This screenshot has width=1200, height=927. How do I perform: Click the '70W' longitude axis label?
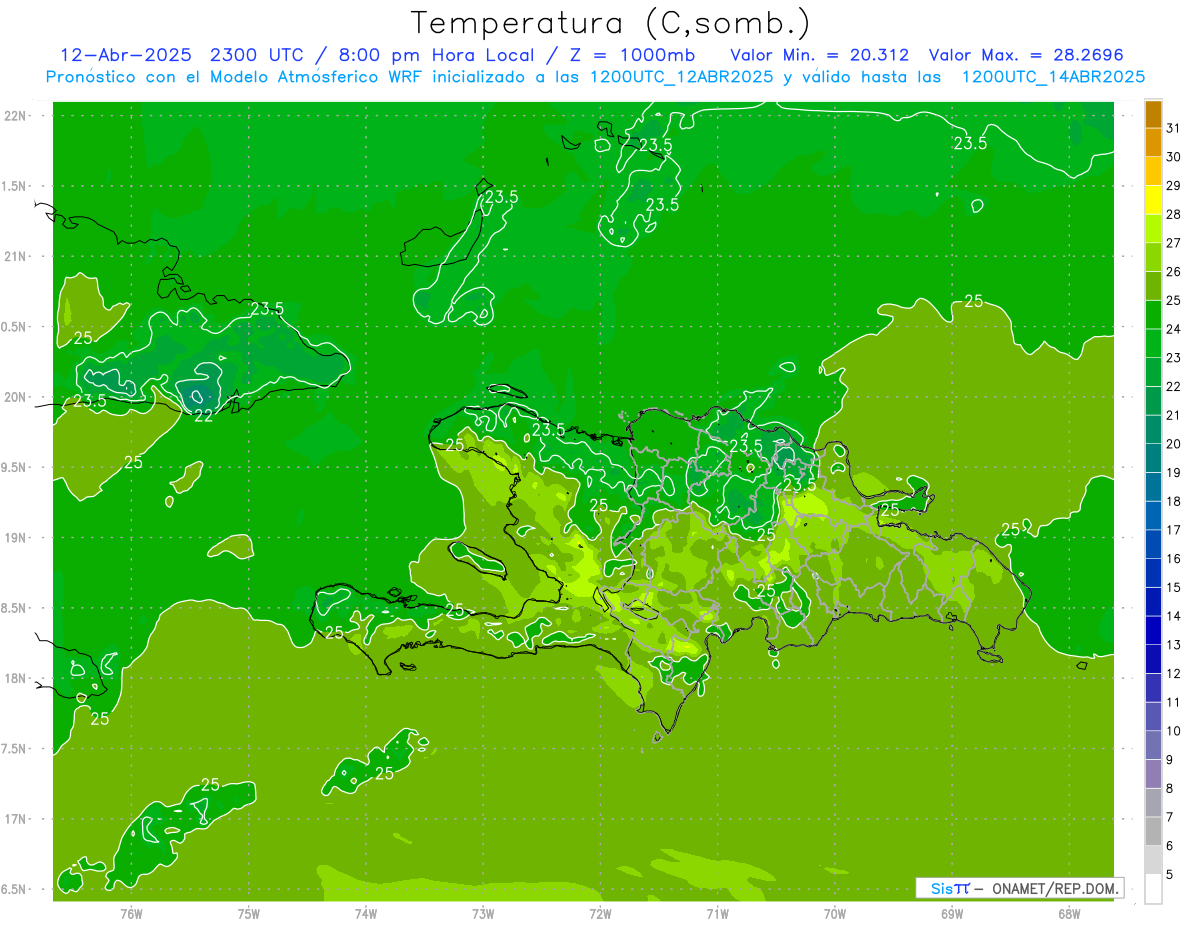834,915
